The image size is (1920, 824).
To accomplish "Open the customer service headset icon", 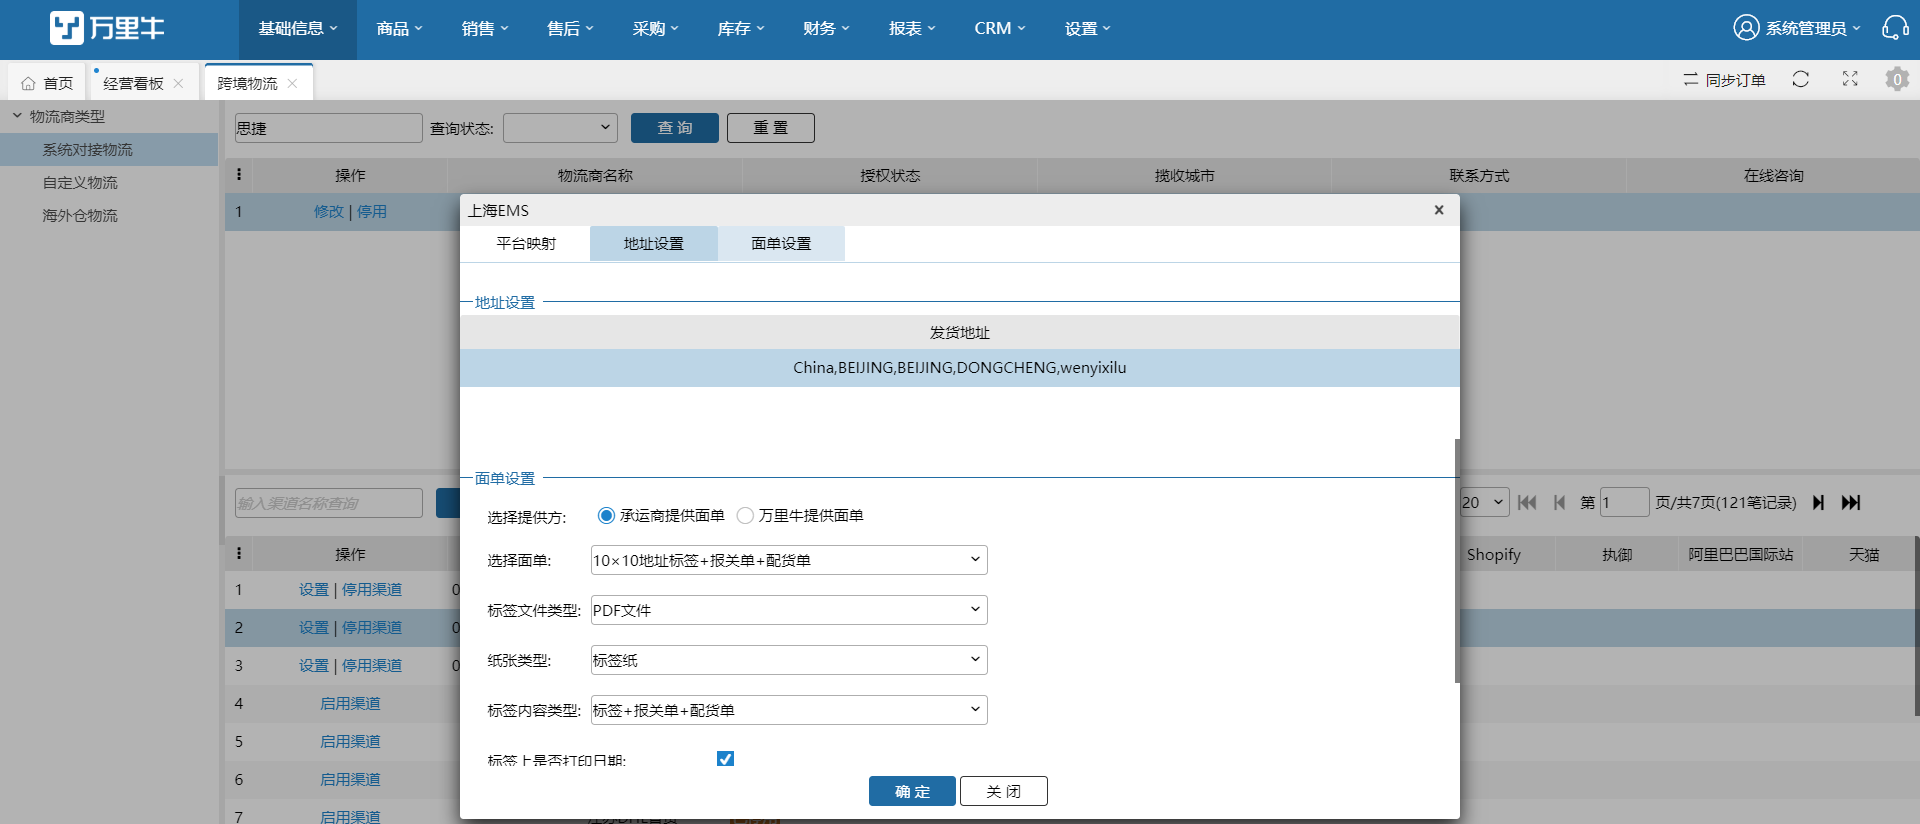I will click(x=1894, y=28).
